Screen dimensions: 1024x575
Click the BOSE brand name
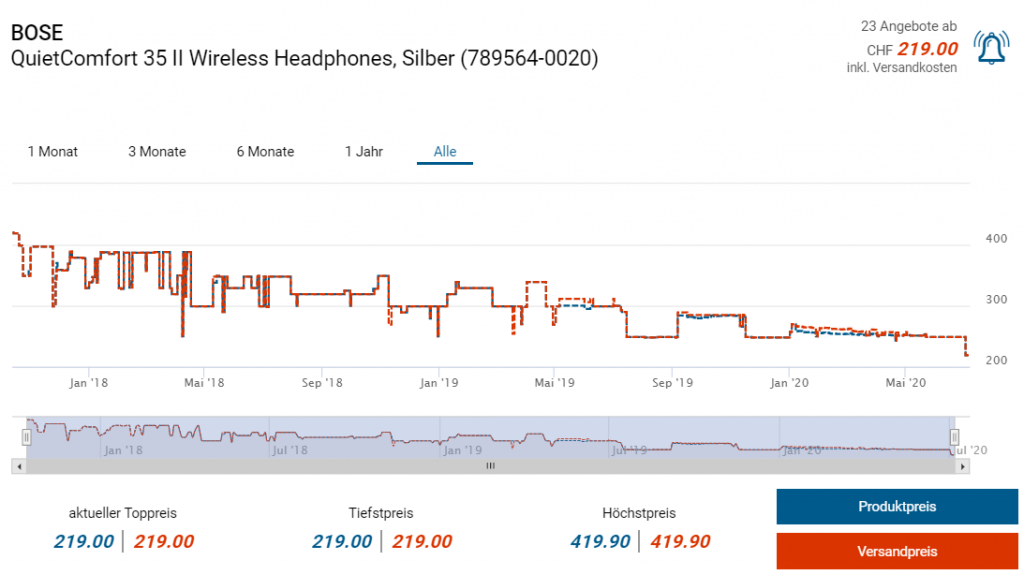click(37, 32)
